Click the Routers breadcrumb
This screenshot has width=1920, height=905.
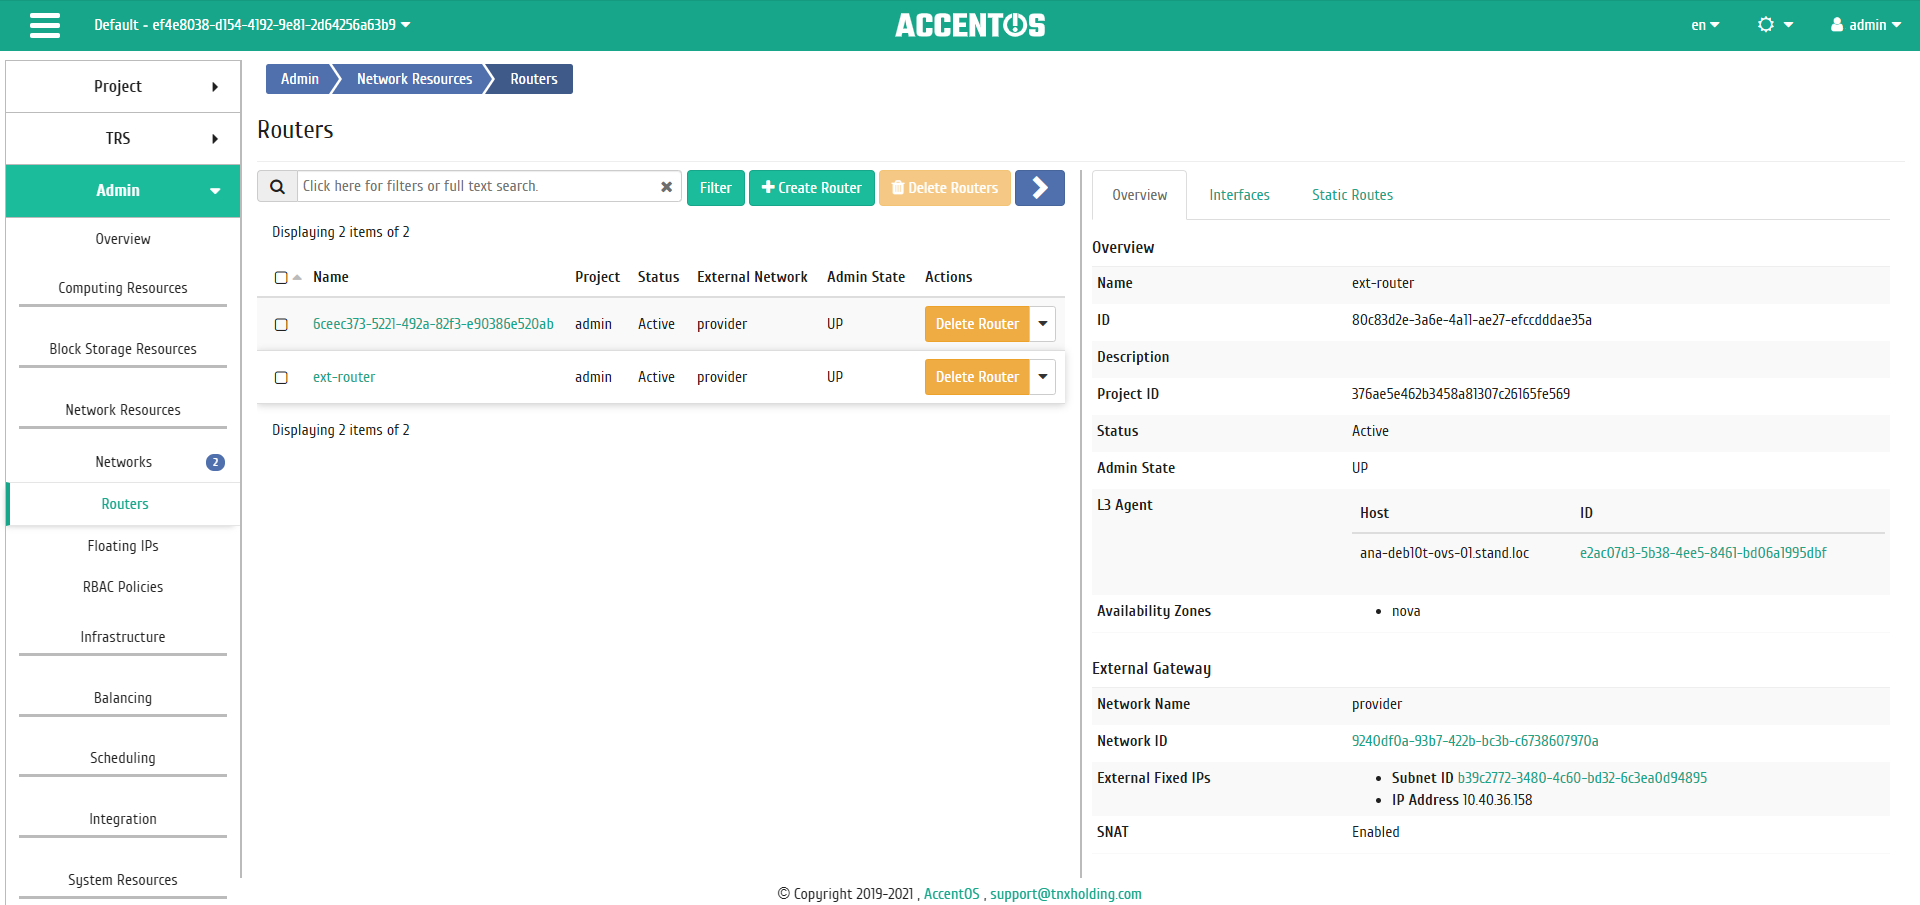[534, 79]
